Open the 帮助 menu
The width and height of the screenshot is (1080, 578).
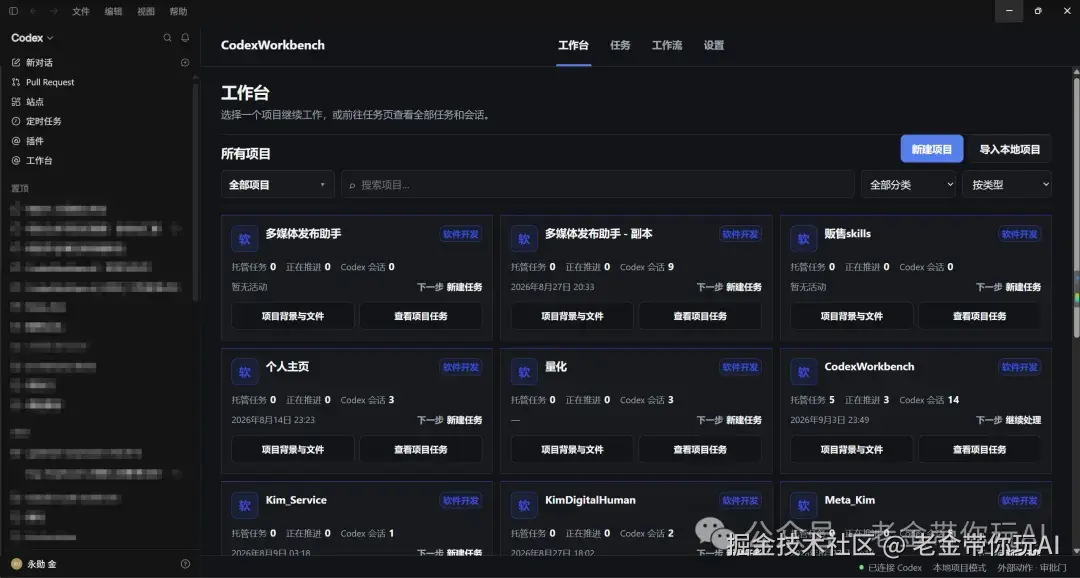pos(178,11)
